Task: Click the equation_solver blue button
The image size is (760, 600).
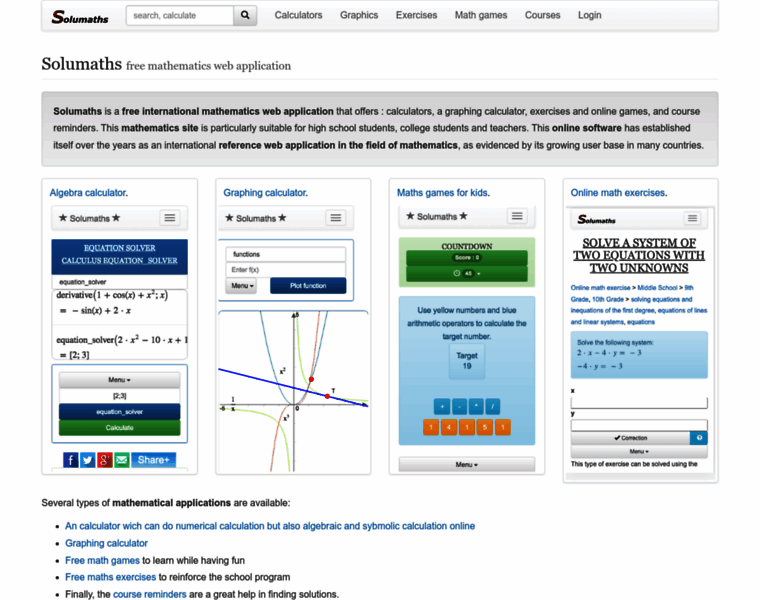Action: coord(119,412)
